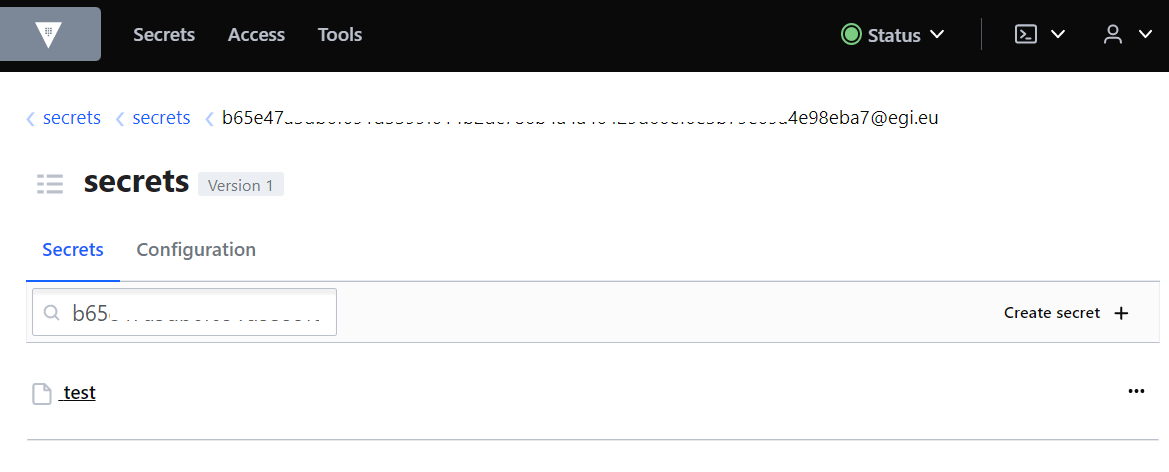Click the magnifier icon in filter field

(52, 313)
